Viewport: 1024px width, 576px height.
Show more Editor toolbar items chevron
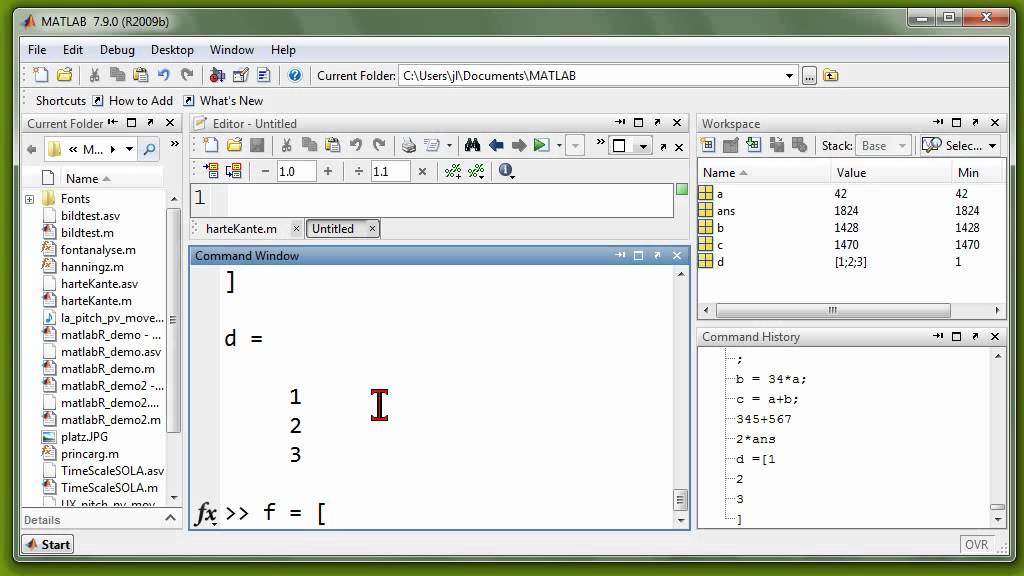600,142
